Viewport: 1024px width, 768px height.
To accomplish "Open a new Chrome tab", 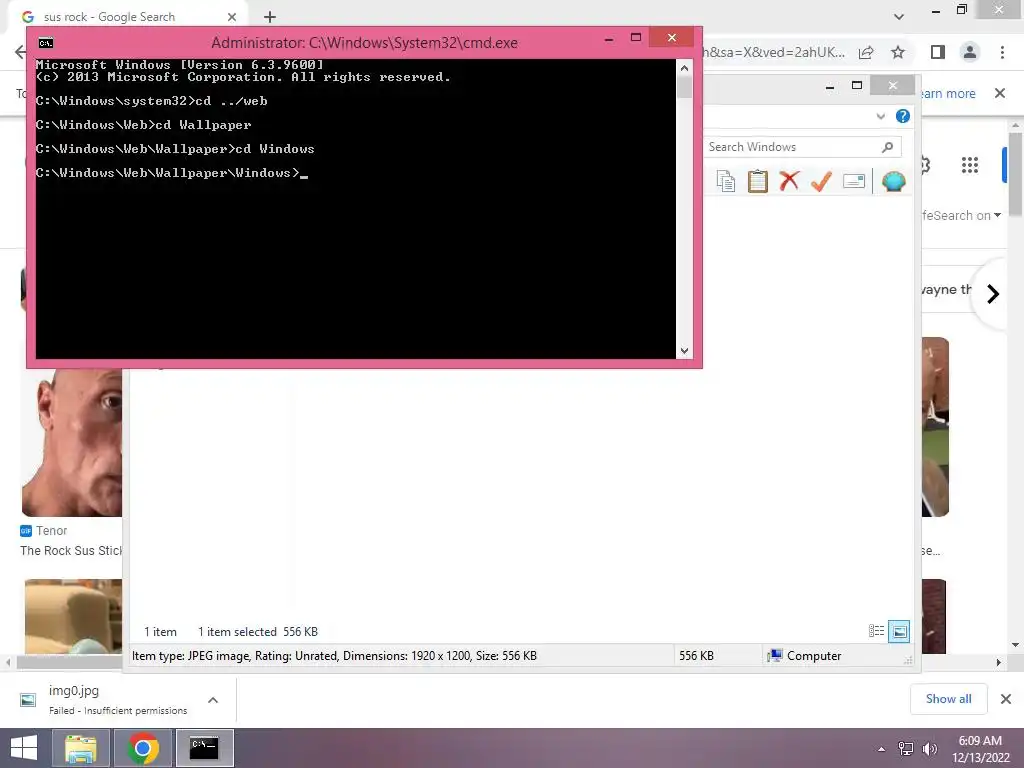I will [270, 17].
